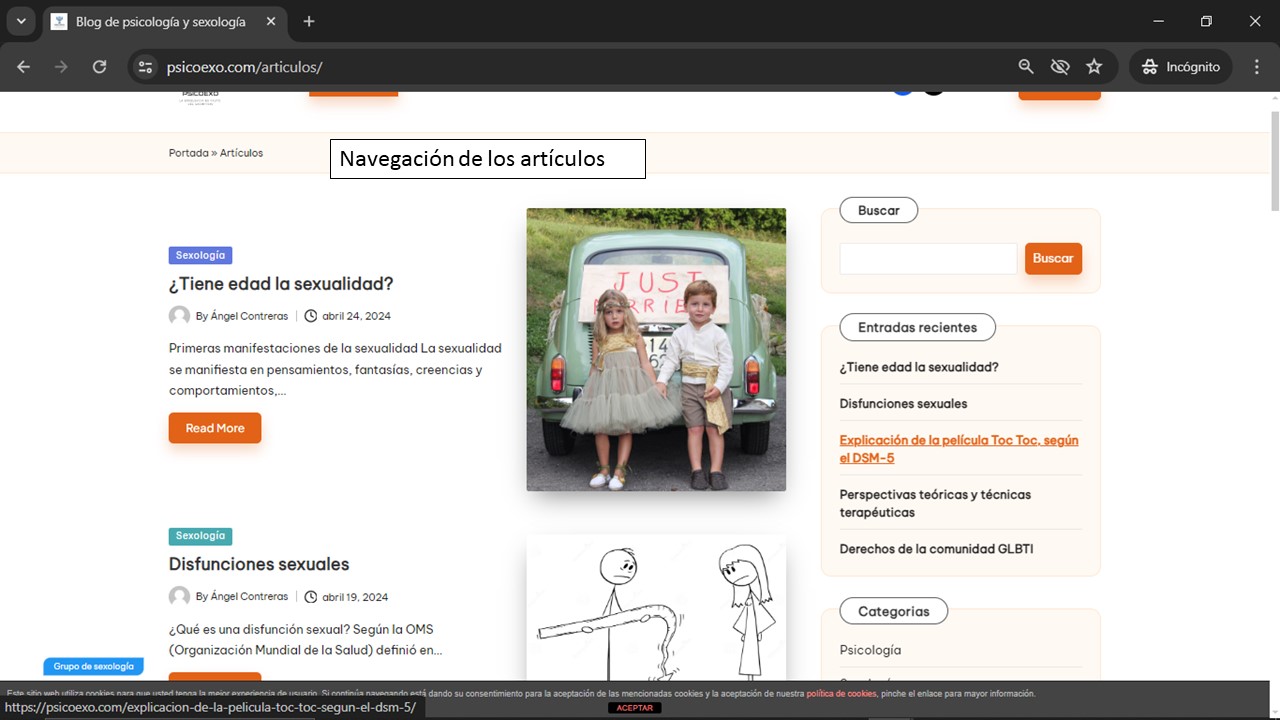Screen dimensions: 1280x720
Task: View site information icon beside URL
Action: pyautogui.click(x=146, y=67)
